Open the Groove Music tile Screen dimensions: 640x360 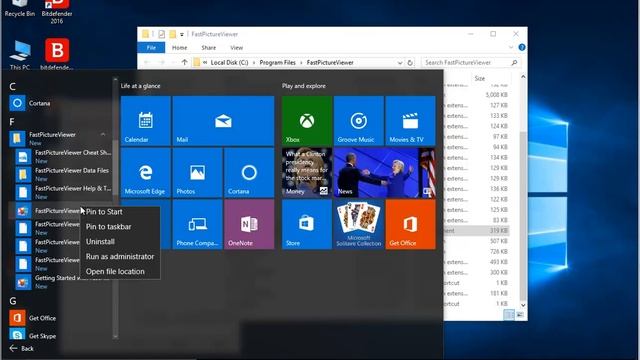(x=359, y=121)
